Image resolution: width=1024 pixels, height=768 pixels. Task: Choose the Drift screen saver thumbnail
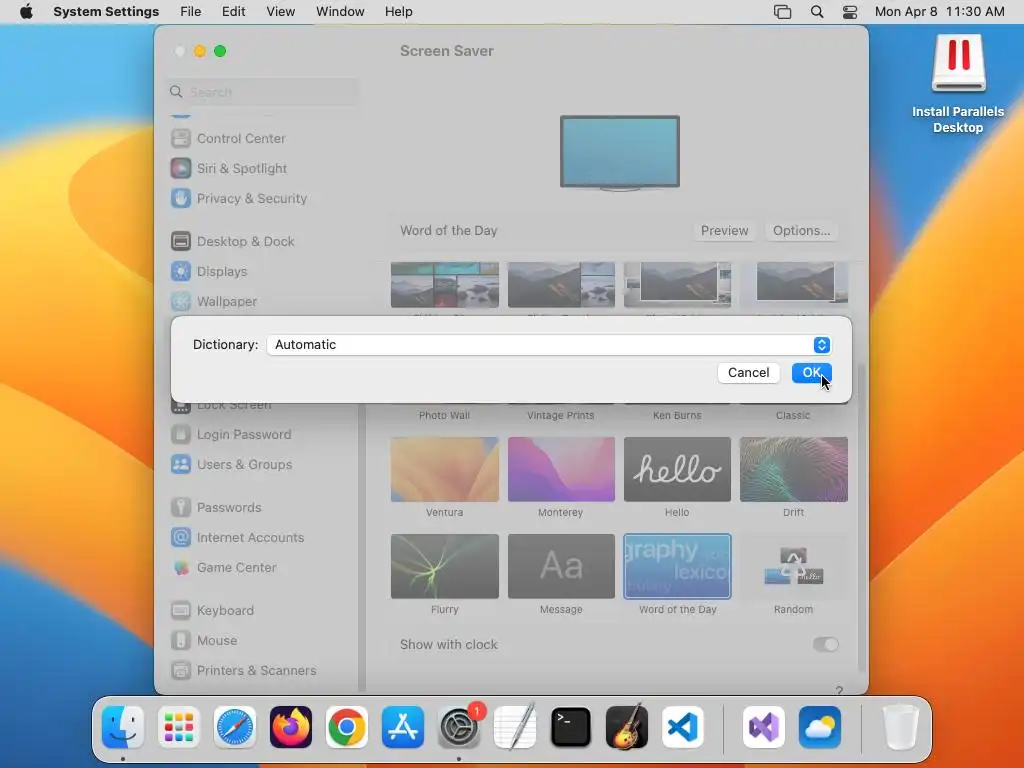[x=793, y=470]
